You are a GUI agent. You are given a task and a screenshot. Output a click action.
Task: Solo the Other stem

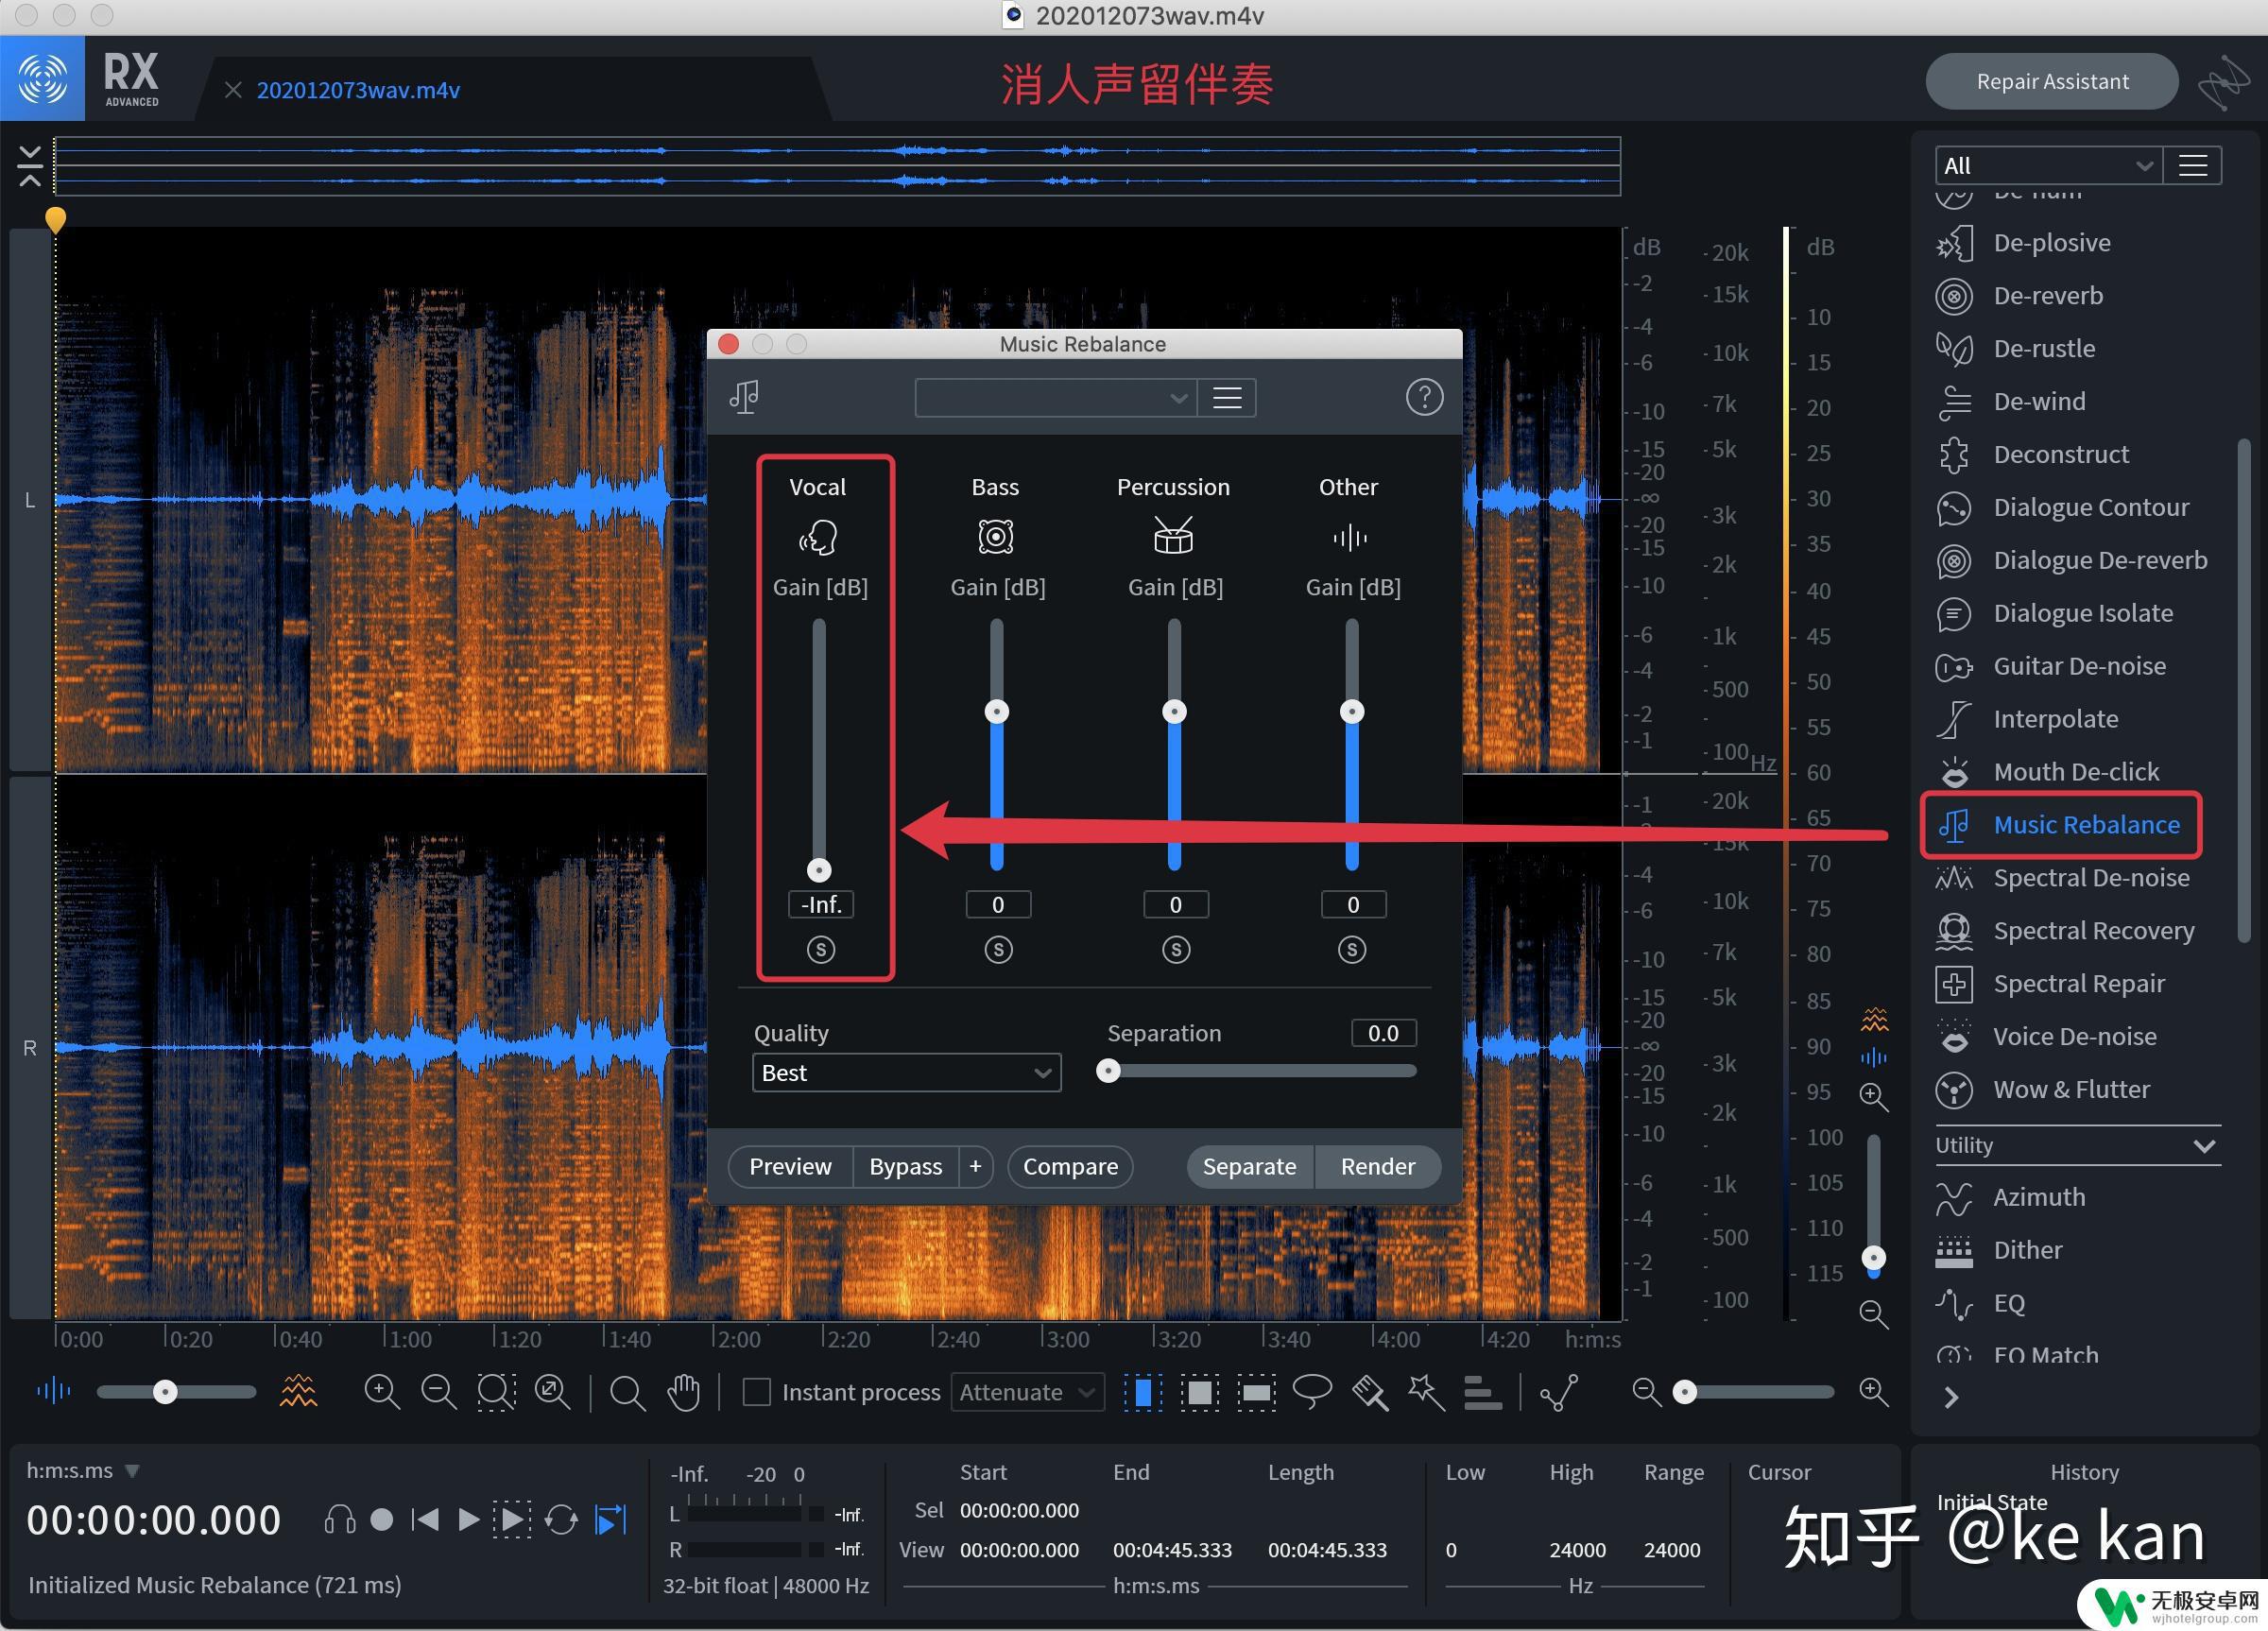tap(1352, 950)
